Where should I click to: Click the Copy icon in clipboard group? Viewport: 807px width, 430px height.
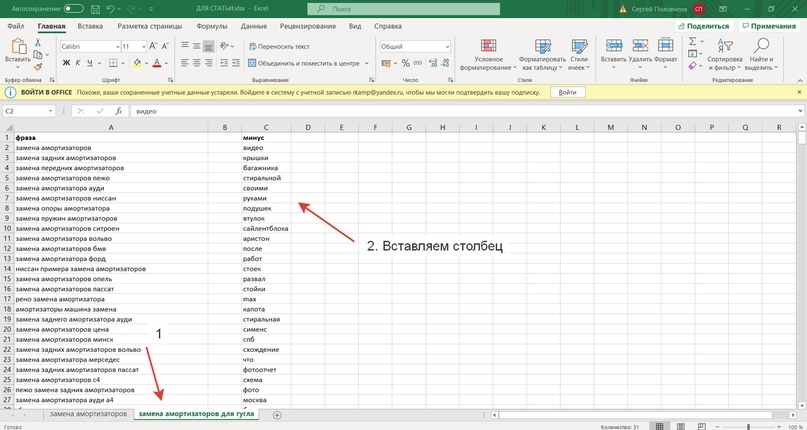click(x=38, y=55)
